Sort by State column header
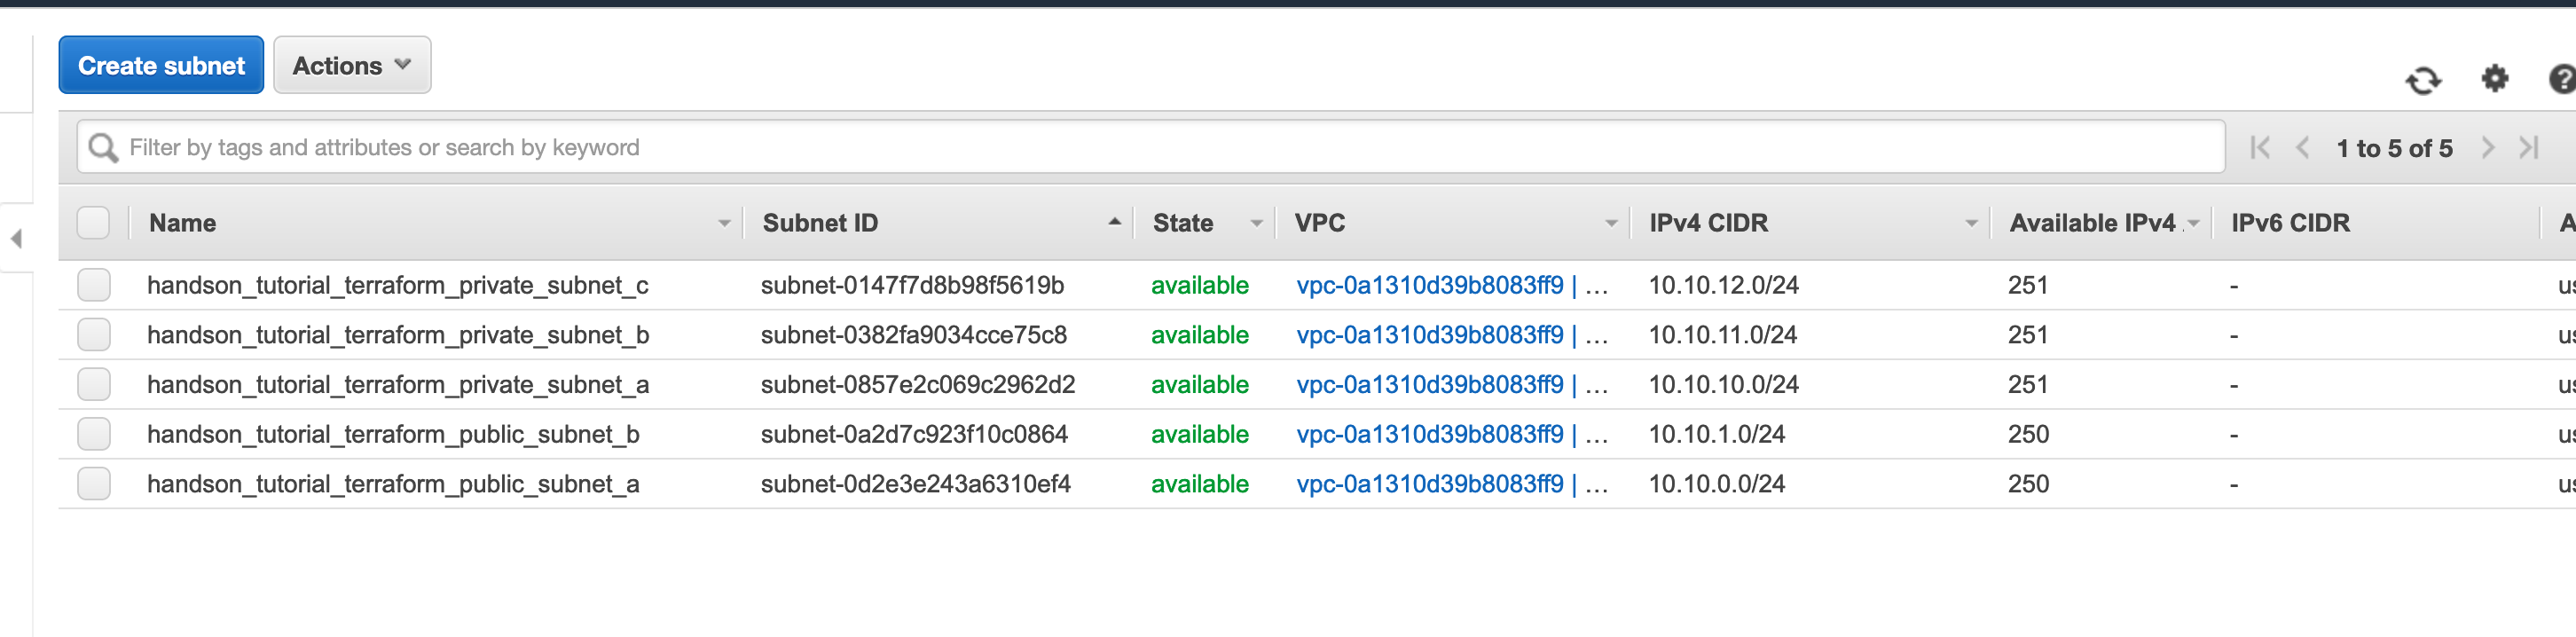The height and width of the screenshot is (637, 2576). (x=1183, y=223)
